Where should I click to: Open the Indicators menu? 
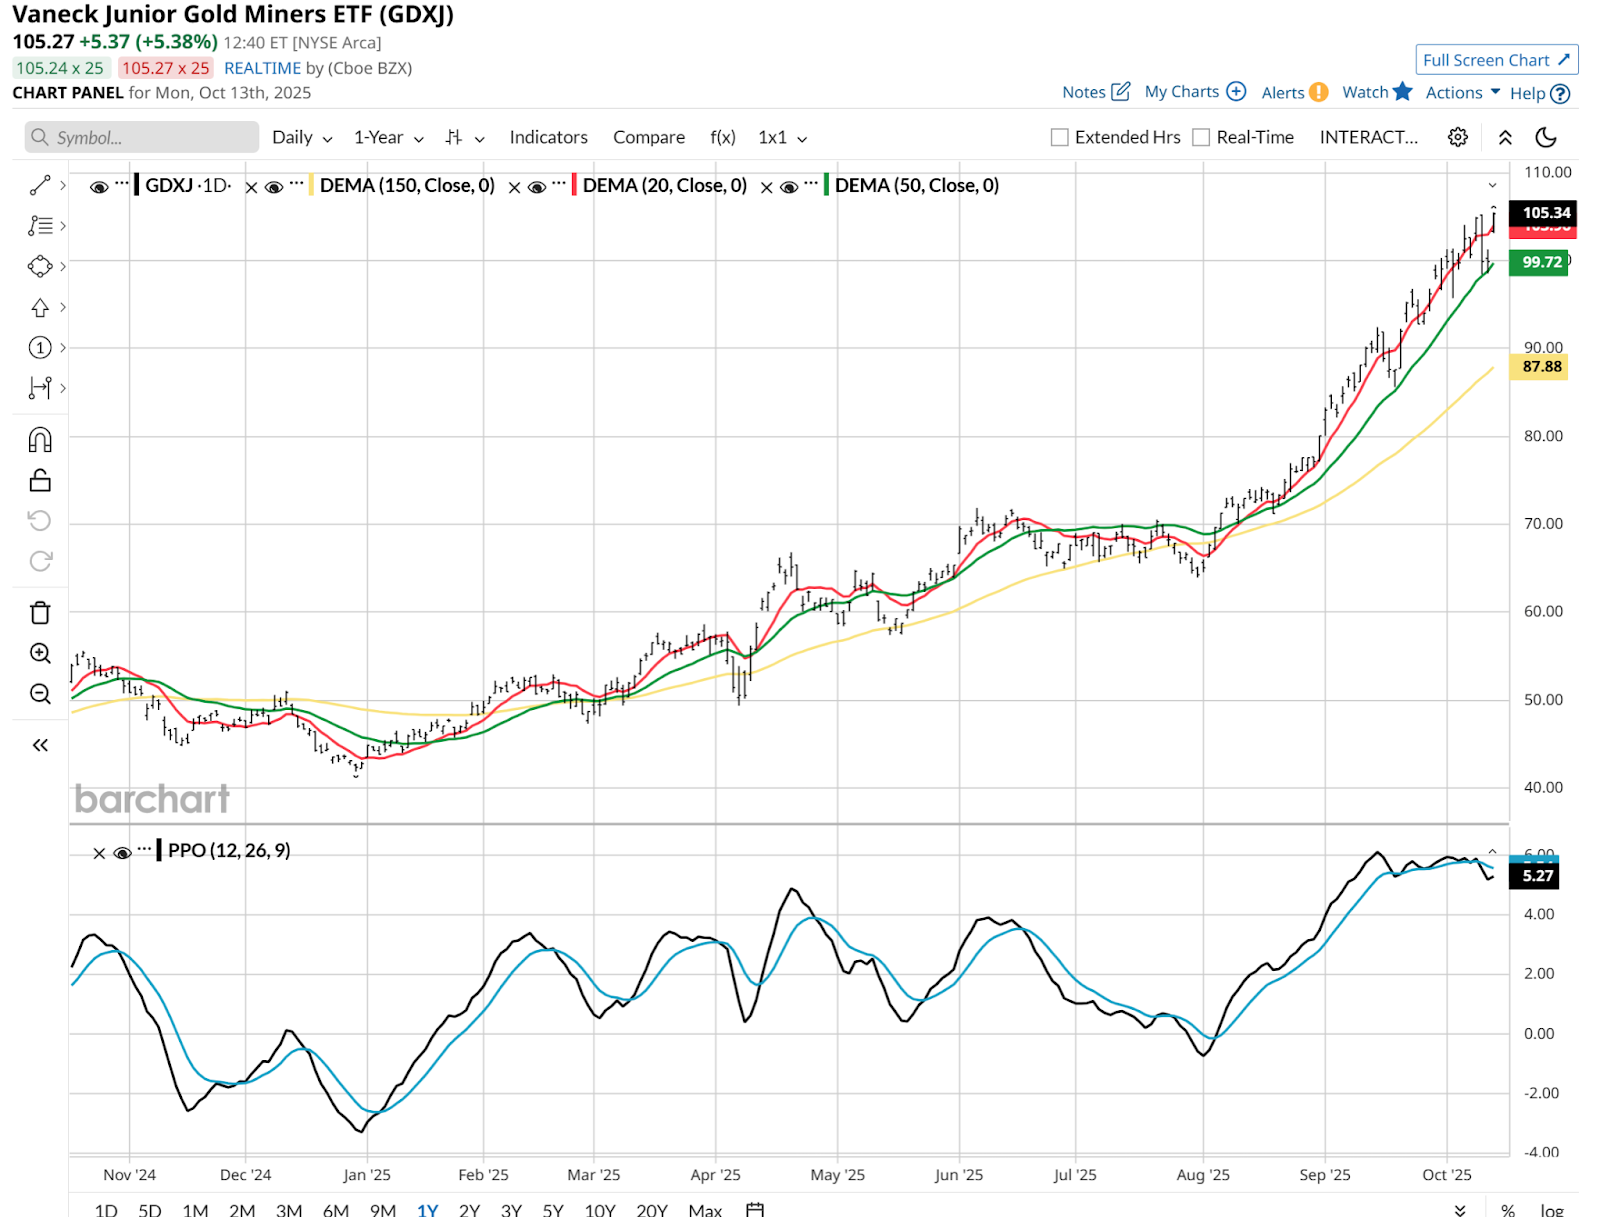click(x=548, y=137)
